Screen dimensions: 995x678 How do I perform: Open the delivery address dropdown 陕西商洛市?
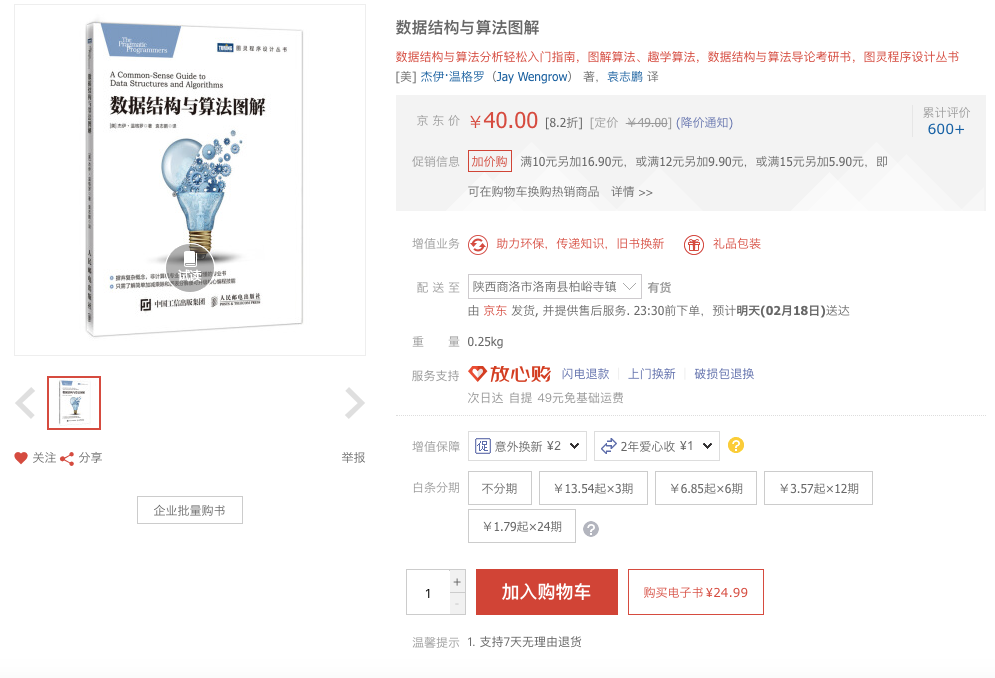[555, 287]
